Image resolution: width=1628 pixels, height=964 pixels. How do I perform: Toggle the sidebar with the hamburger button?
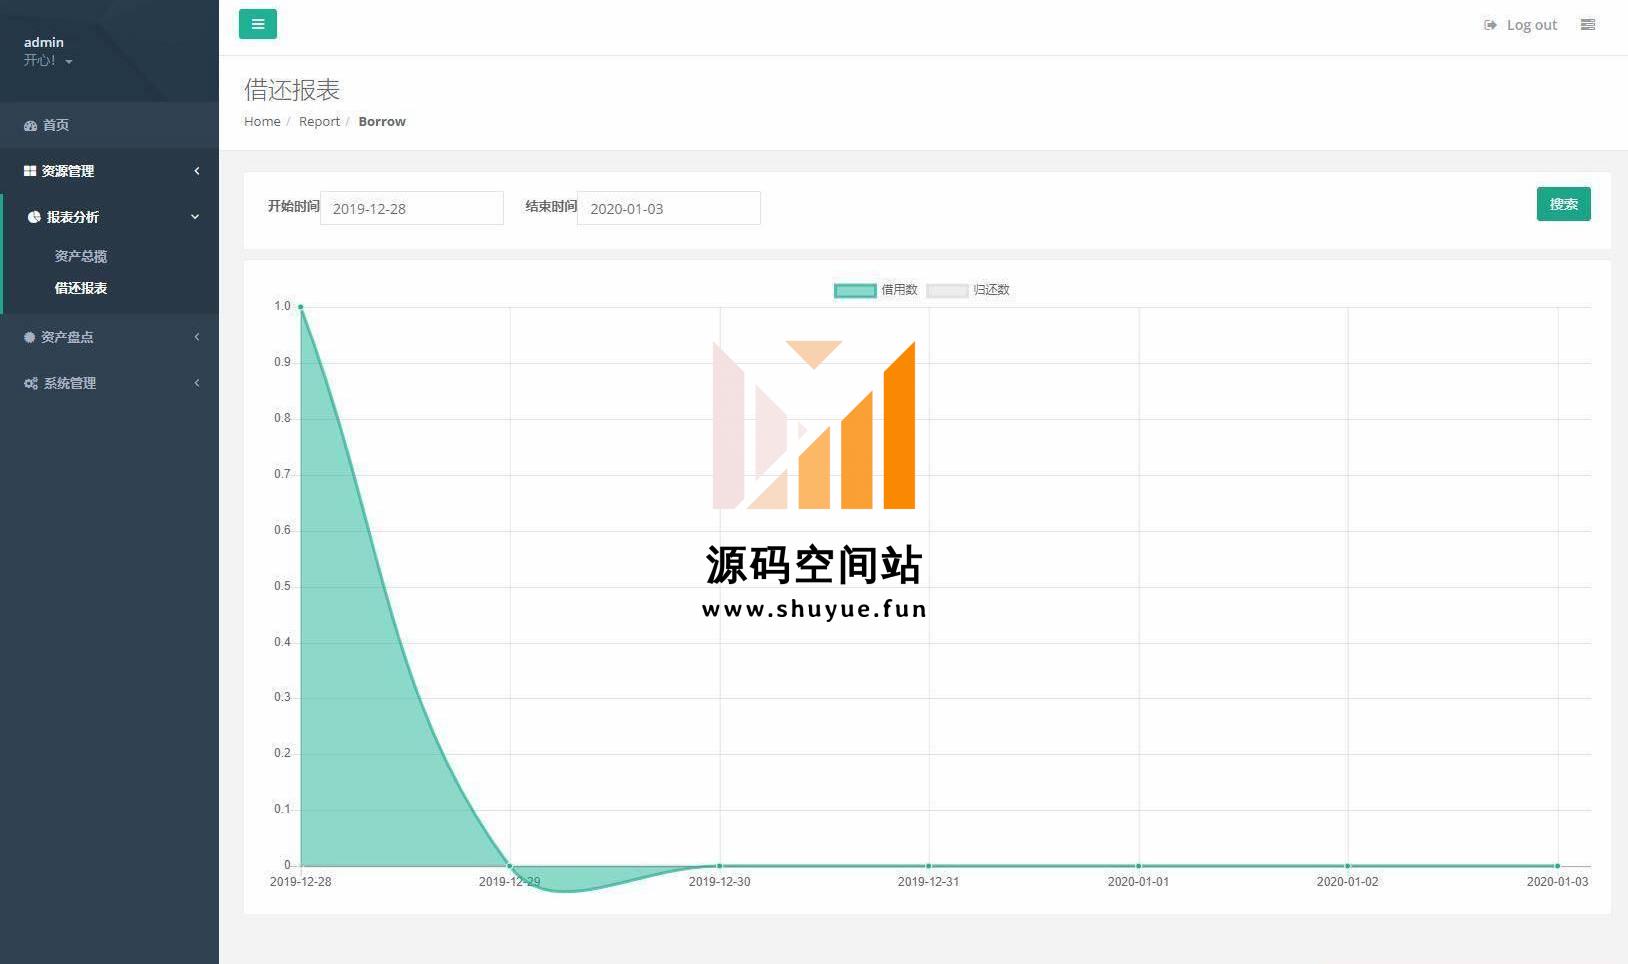tap(258, 24)
